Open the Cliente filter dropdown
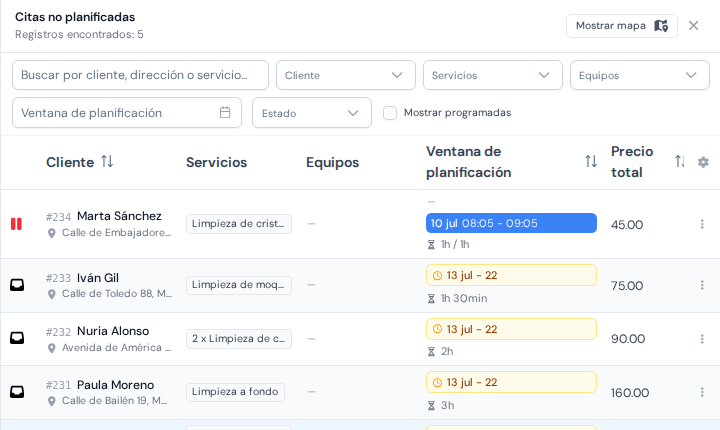The image size is (720, 430). [346, 75]
